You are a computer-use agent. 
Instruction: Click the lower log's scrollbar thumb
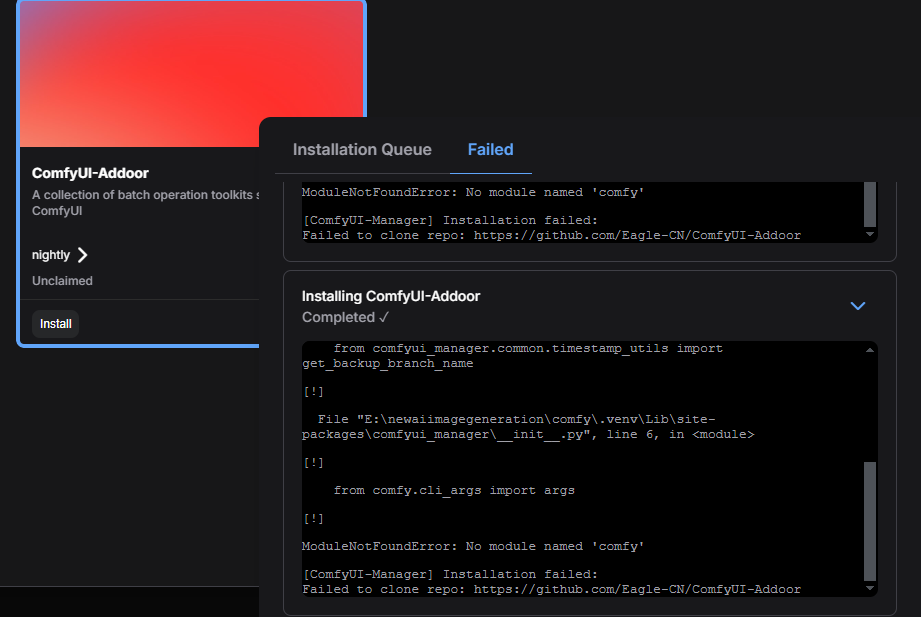[x=870, y=521]
